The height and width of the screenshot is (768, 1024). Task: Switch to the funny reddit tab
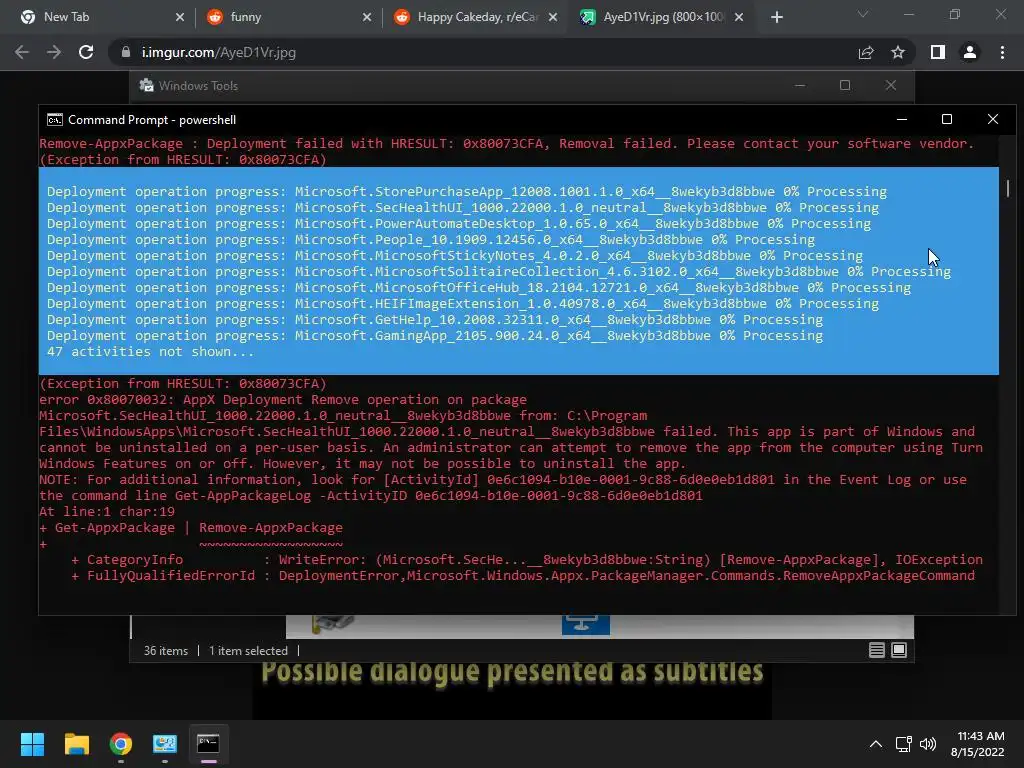[x=287, y=17]
